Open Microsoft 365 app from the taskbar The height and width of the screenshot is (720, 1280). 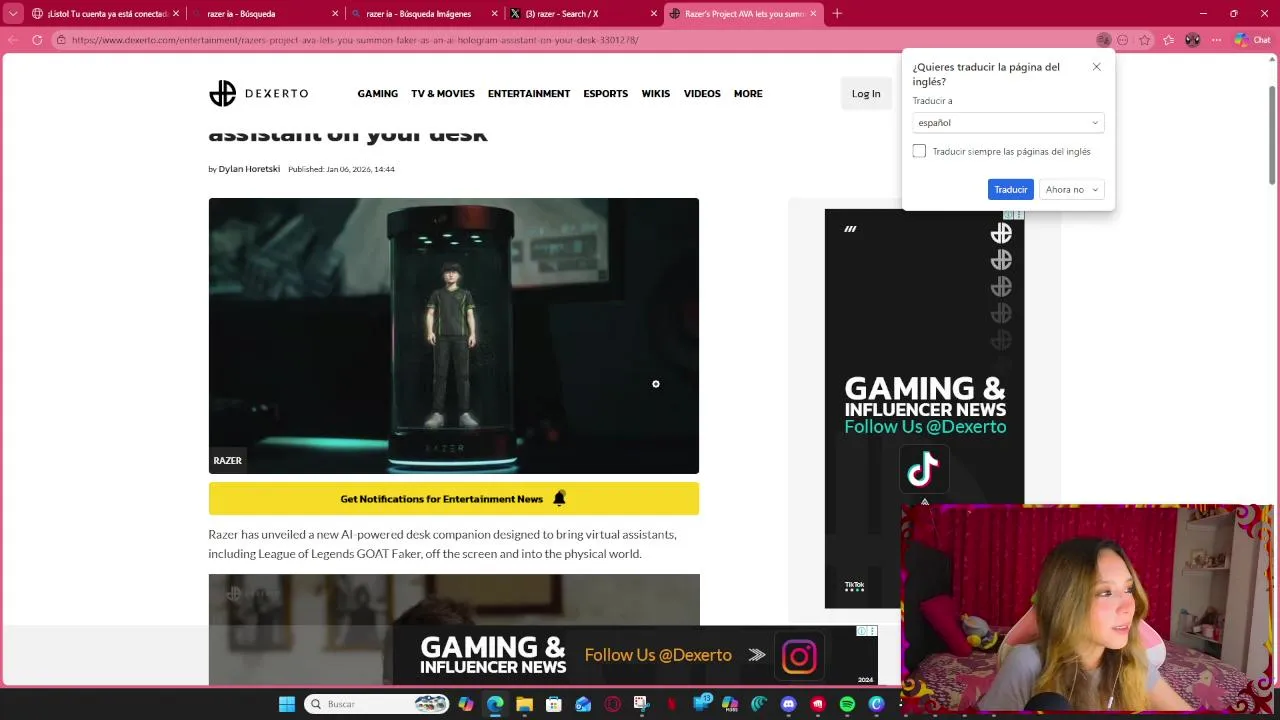(730, 704)
